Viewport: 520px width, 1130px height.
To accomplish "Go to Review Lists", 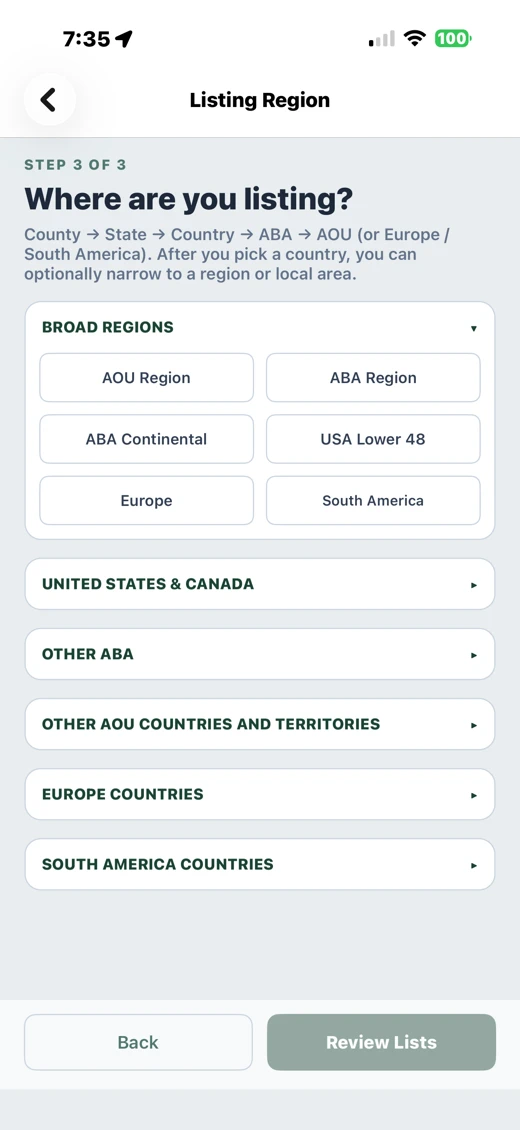I will [x=381, y=1042].
